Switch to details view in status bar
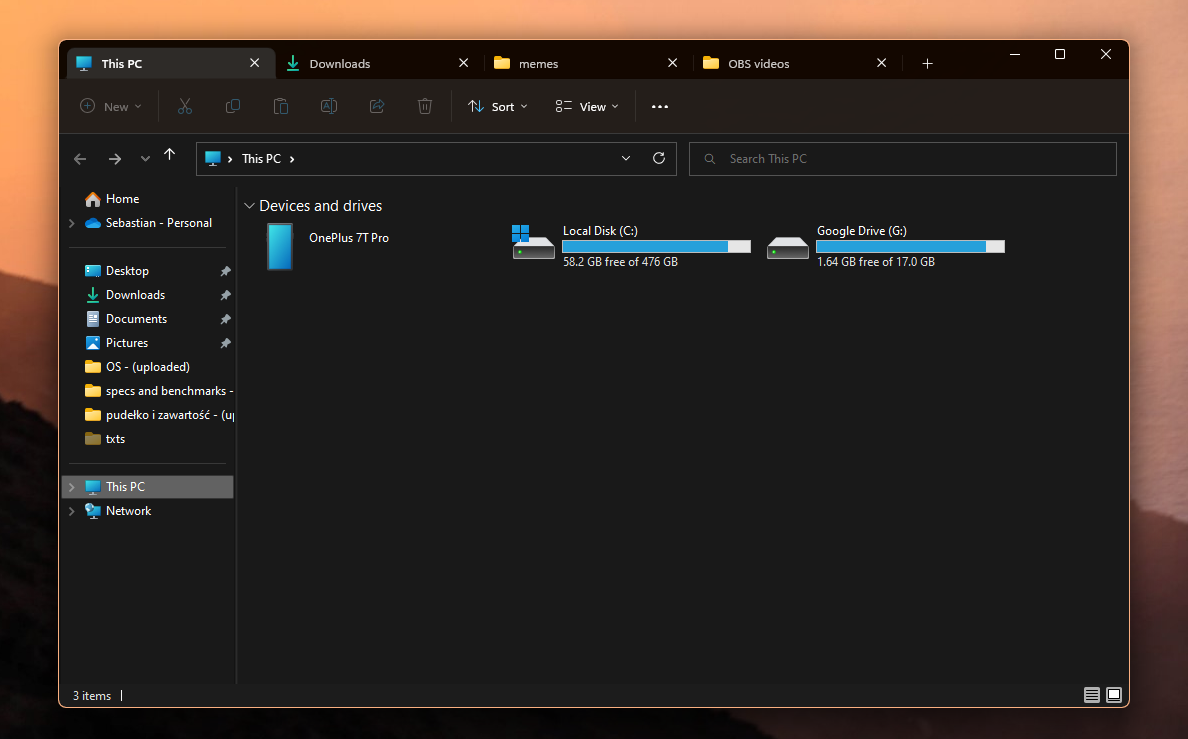The width and height of the screenshot is (1188, 739). coord(1091,695)
